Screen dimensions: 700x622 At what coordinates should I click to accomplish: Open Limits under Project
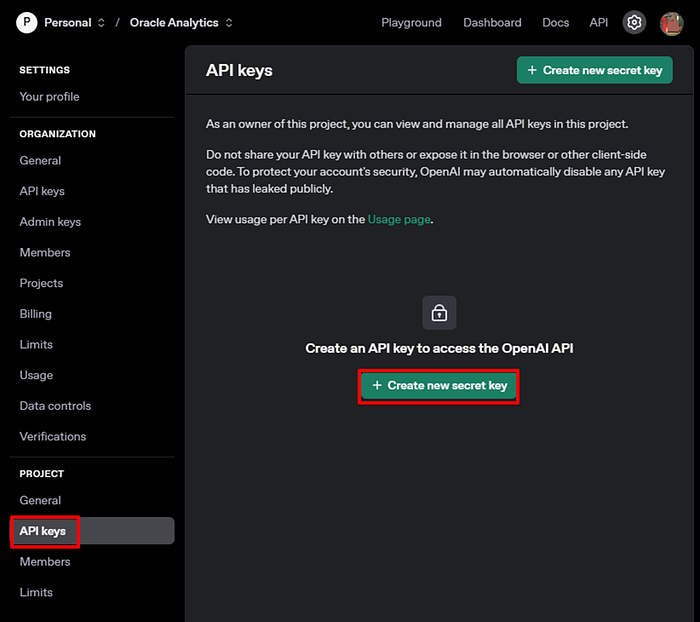pyautogui.click(x=36, y=592)
